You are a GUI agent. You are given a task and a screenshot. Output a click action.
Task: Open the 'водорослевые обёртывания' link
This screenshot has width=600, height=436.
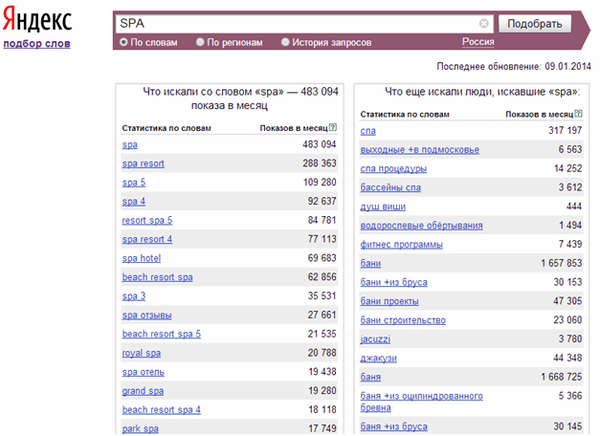click(421, 226)
